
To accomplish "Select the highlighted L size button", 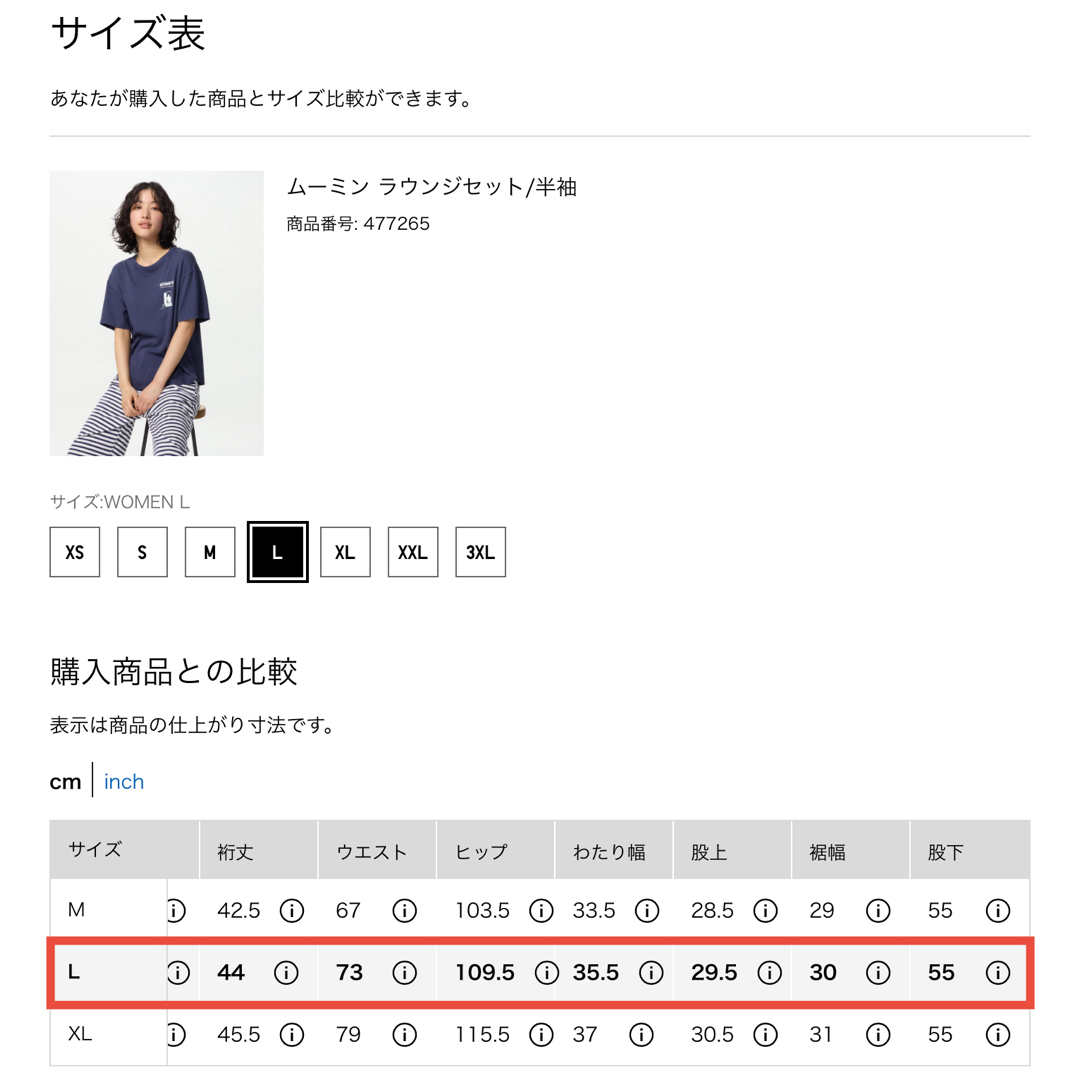I will 278,552.
